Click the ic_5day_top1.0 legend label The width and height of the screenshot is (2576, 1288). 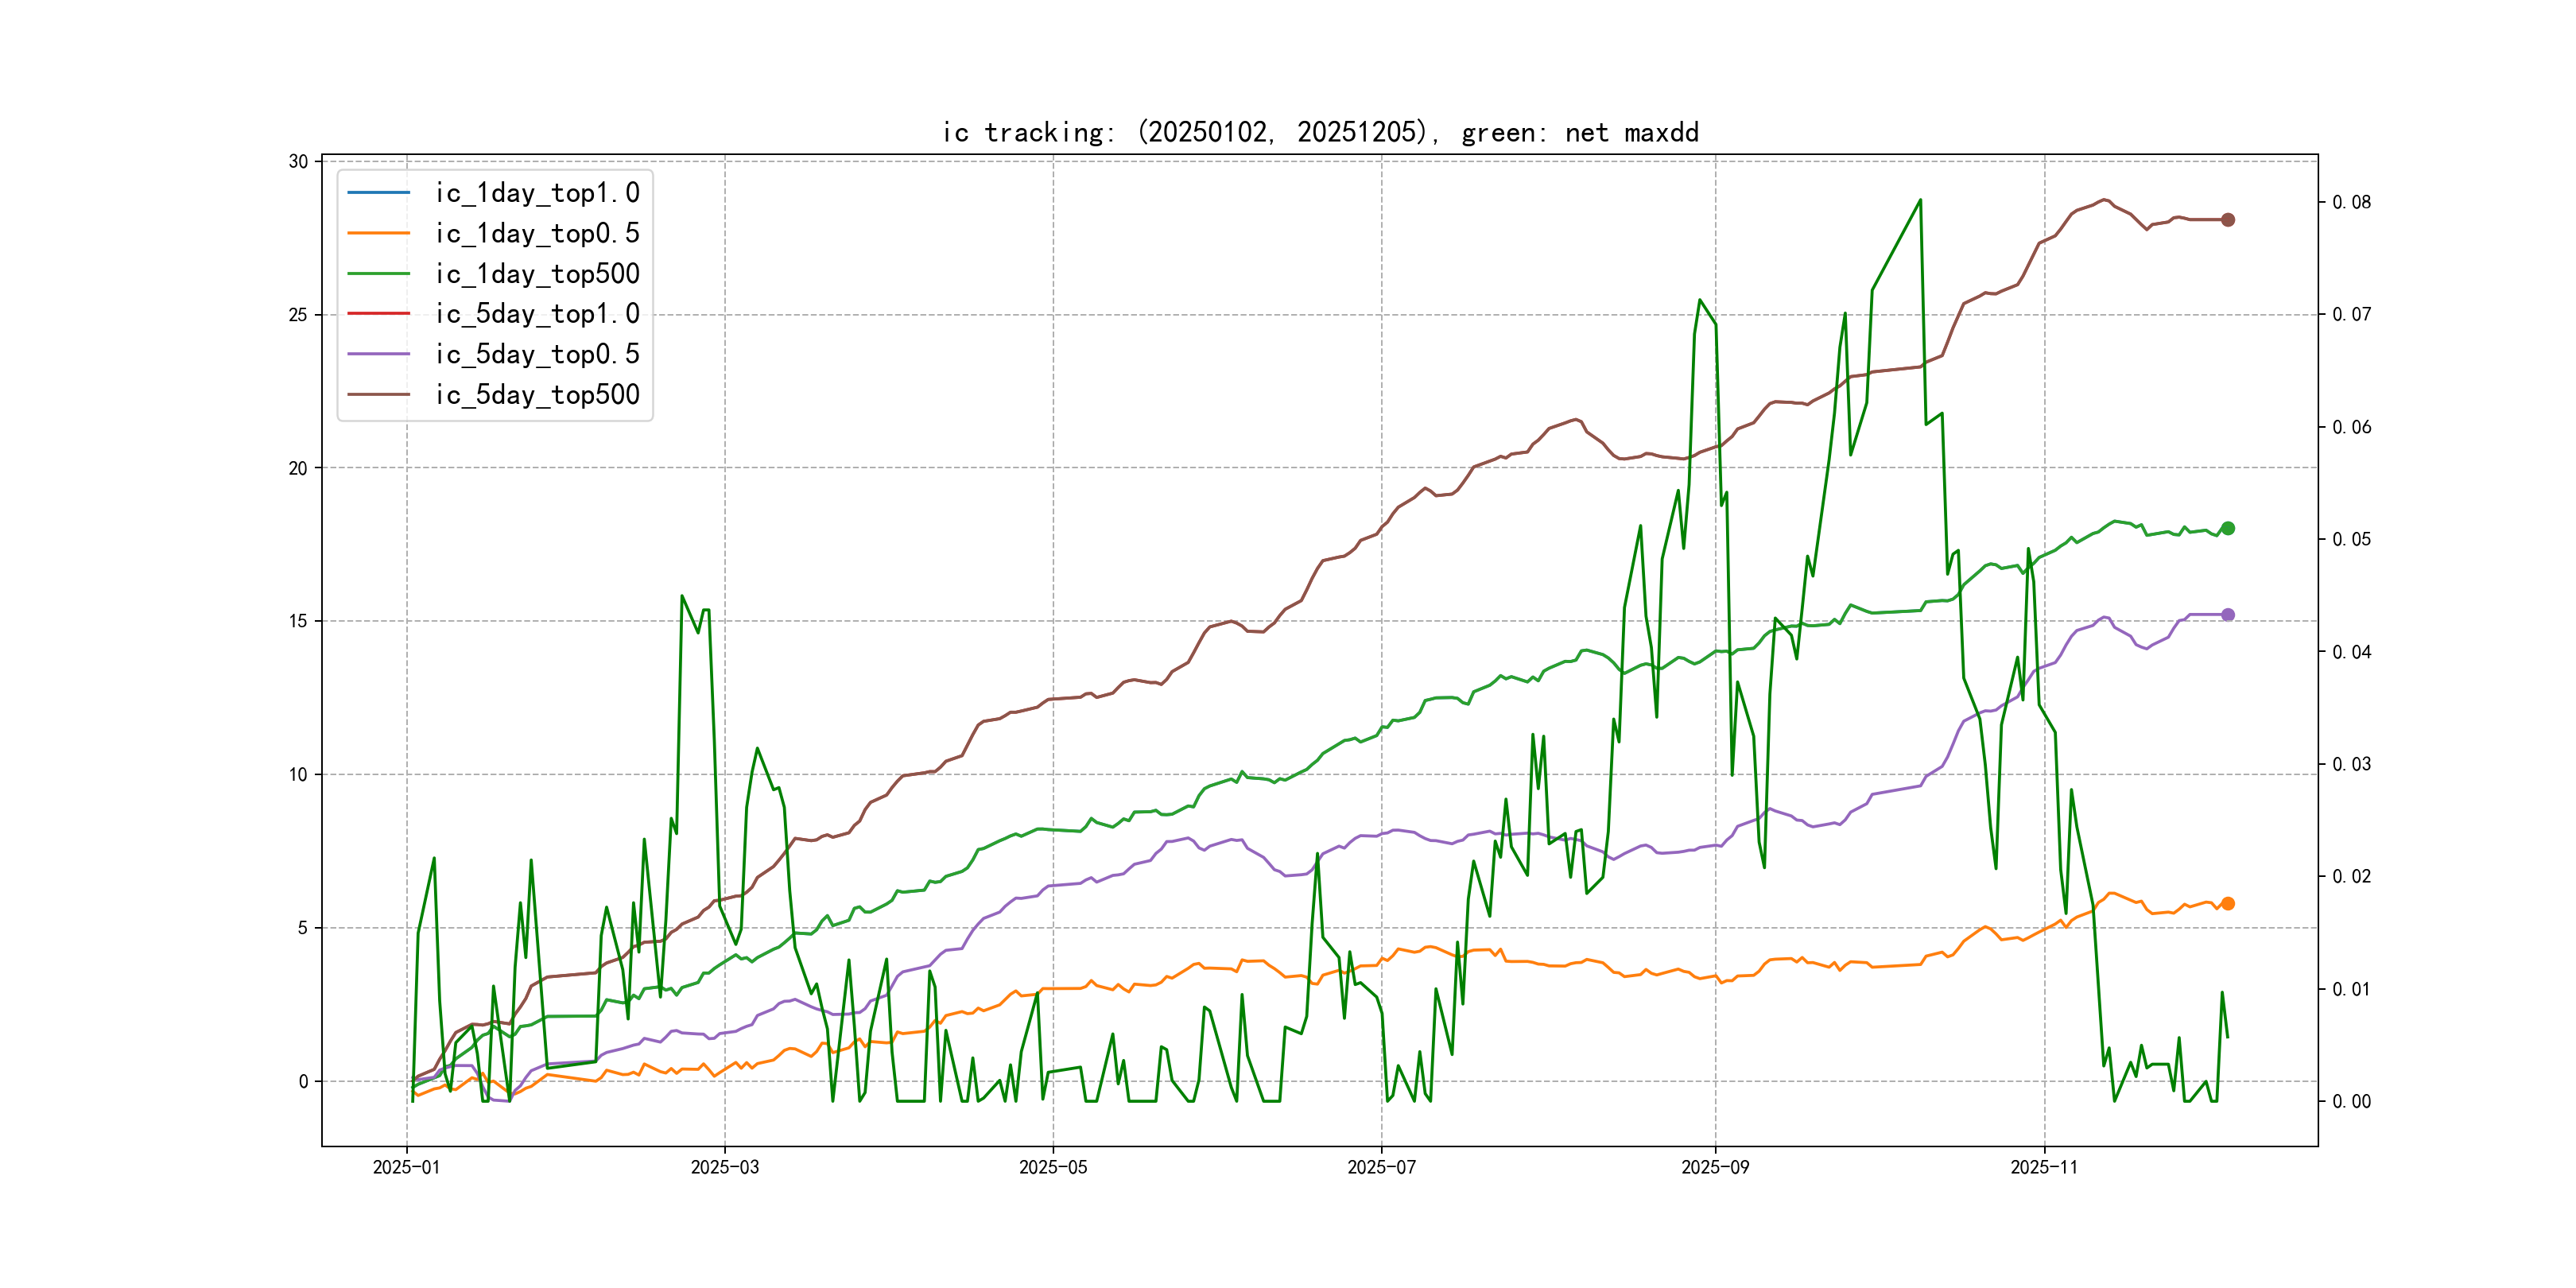click(x=537, y=314)
